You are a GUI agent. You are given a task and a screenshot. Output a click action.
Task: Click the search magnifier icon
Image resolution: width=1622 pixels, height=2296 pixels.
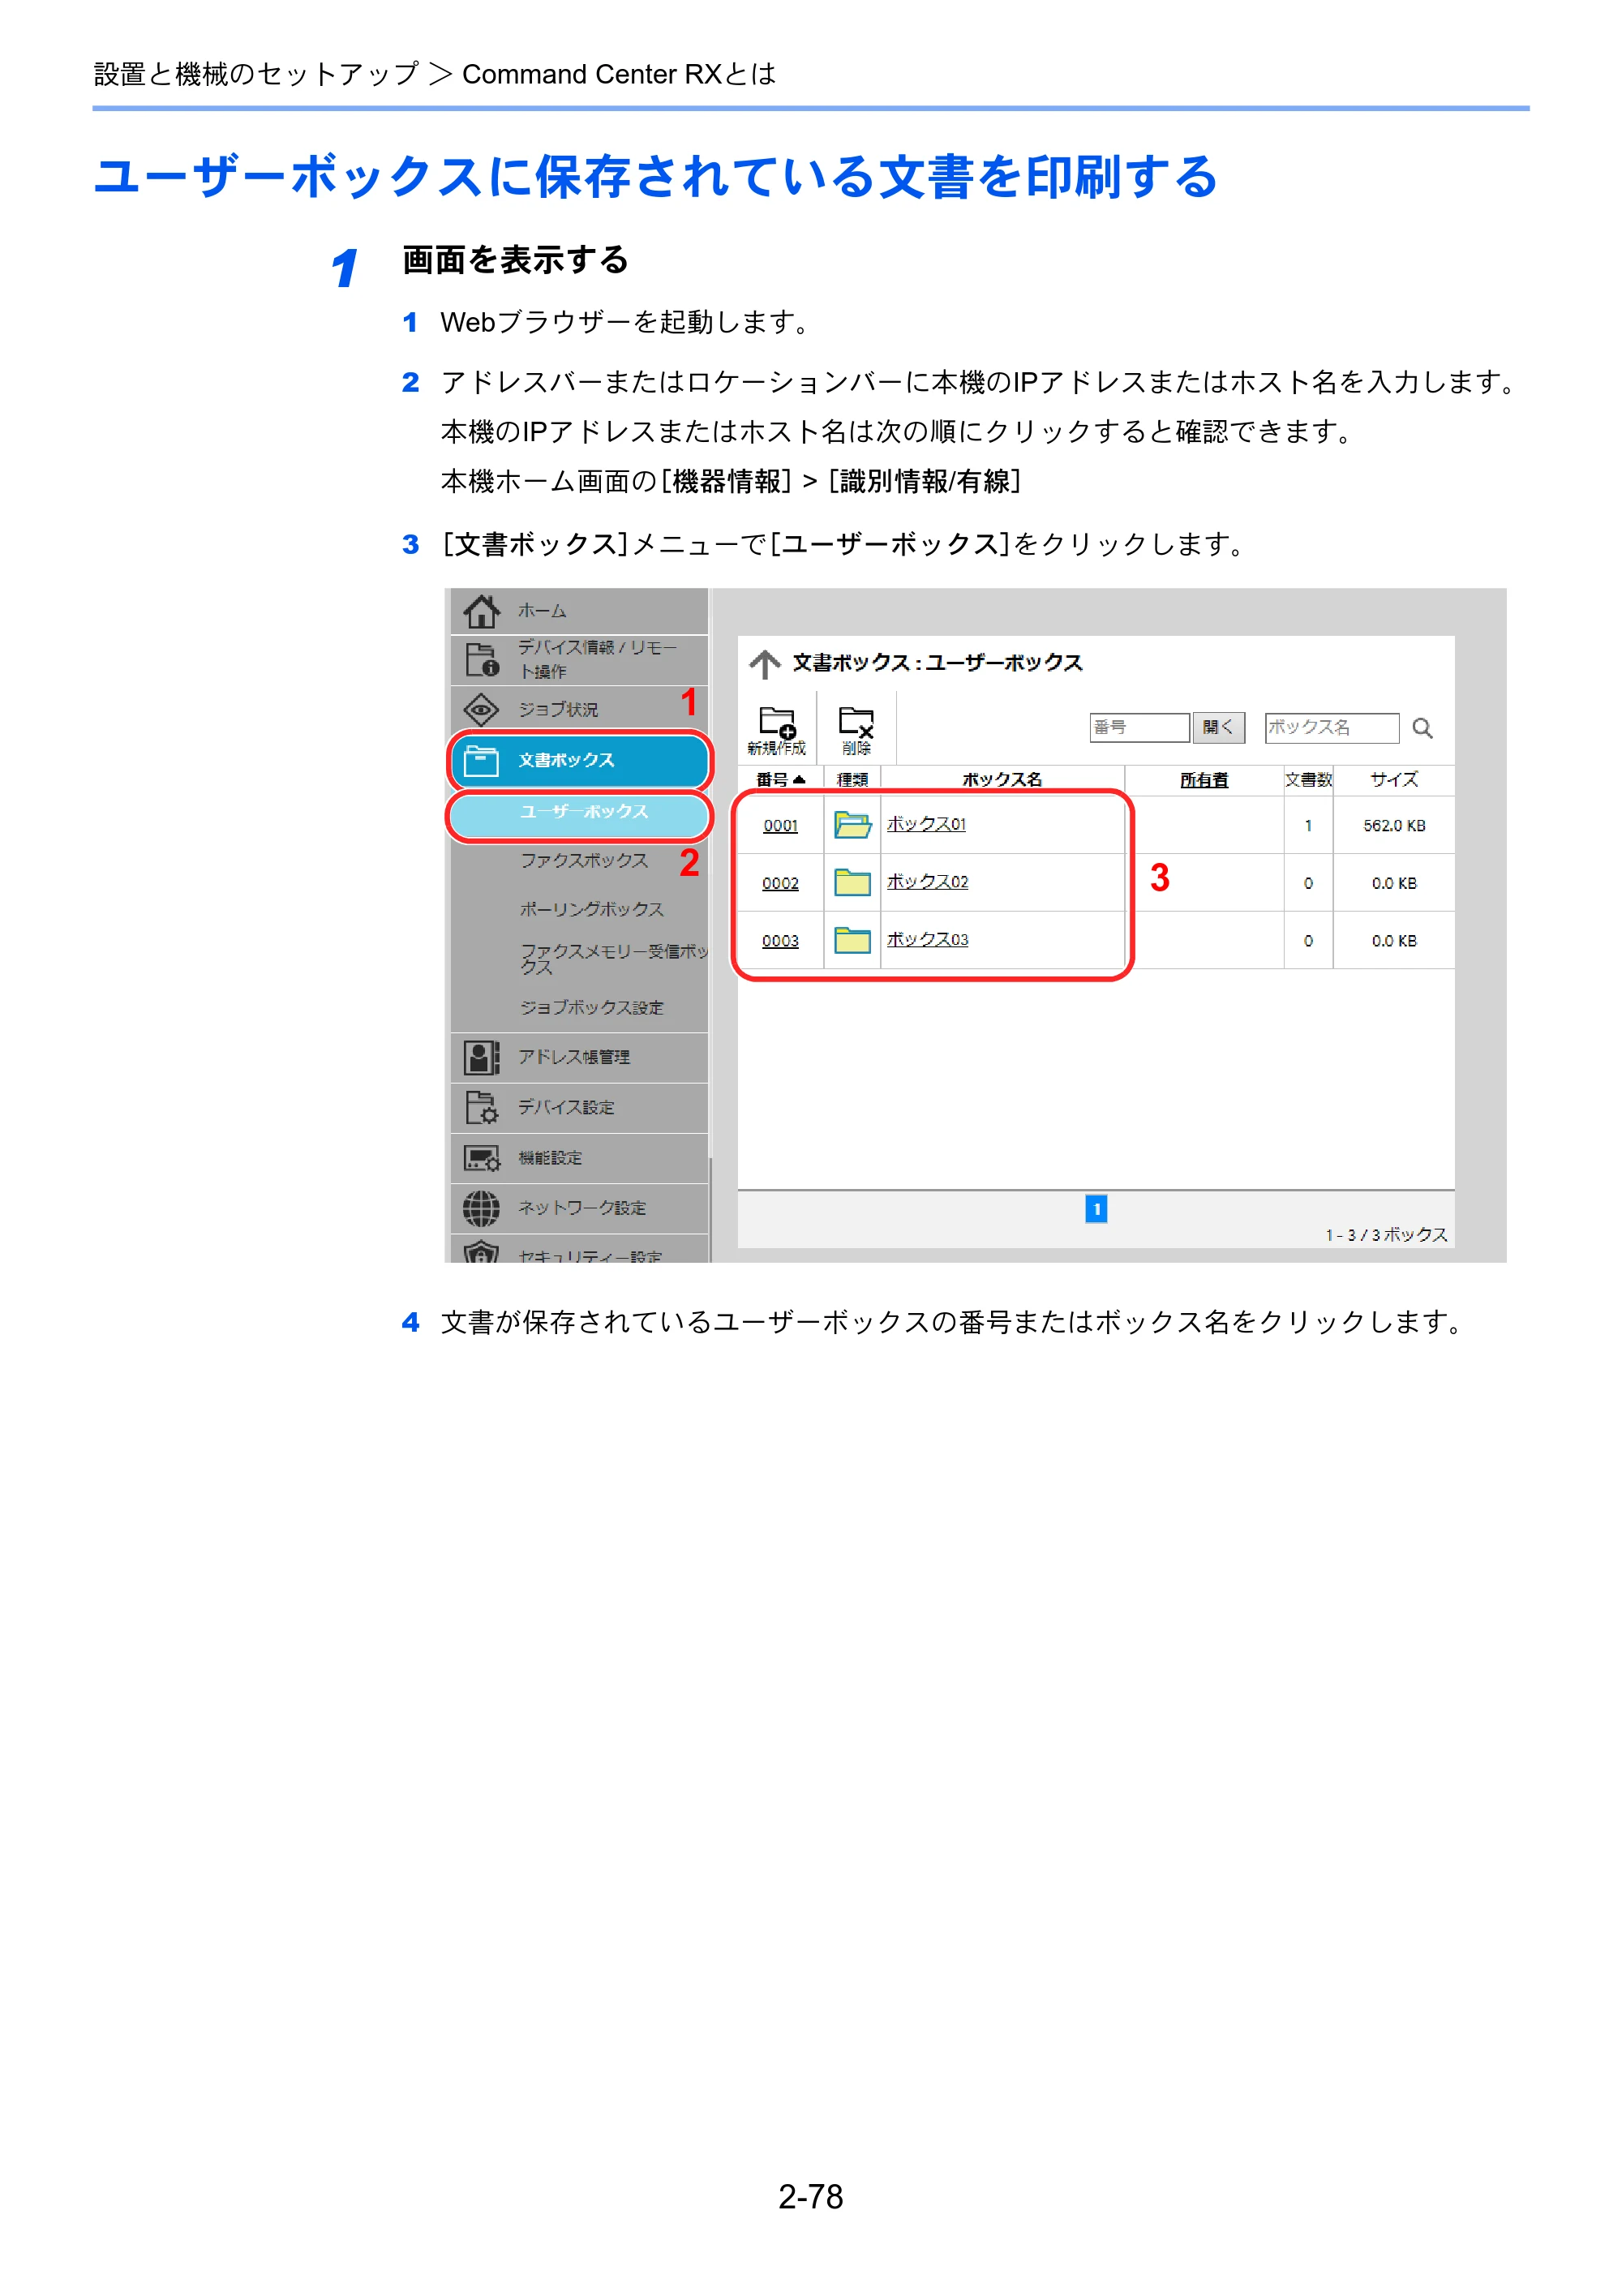click(1422, 728)
